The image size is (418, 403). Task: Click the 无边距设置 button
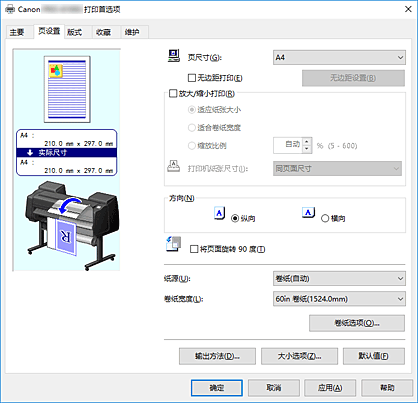point(353,78)
